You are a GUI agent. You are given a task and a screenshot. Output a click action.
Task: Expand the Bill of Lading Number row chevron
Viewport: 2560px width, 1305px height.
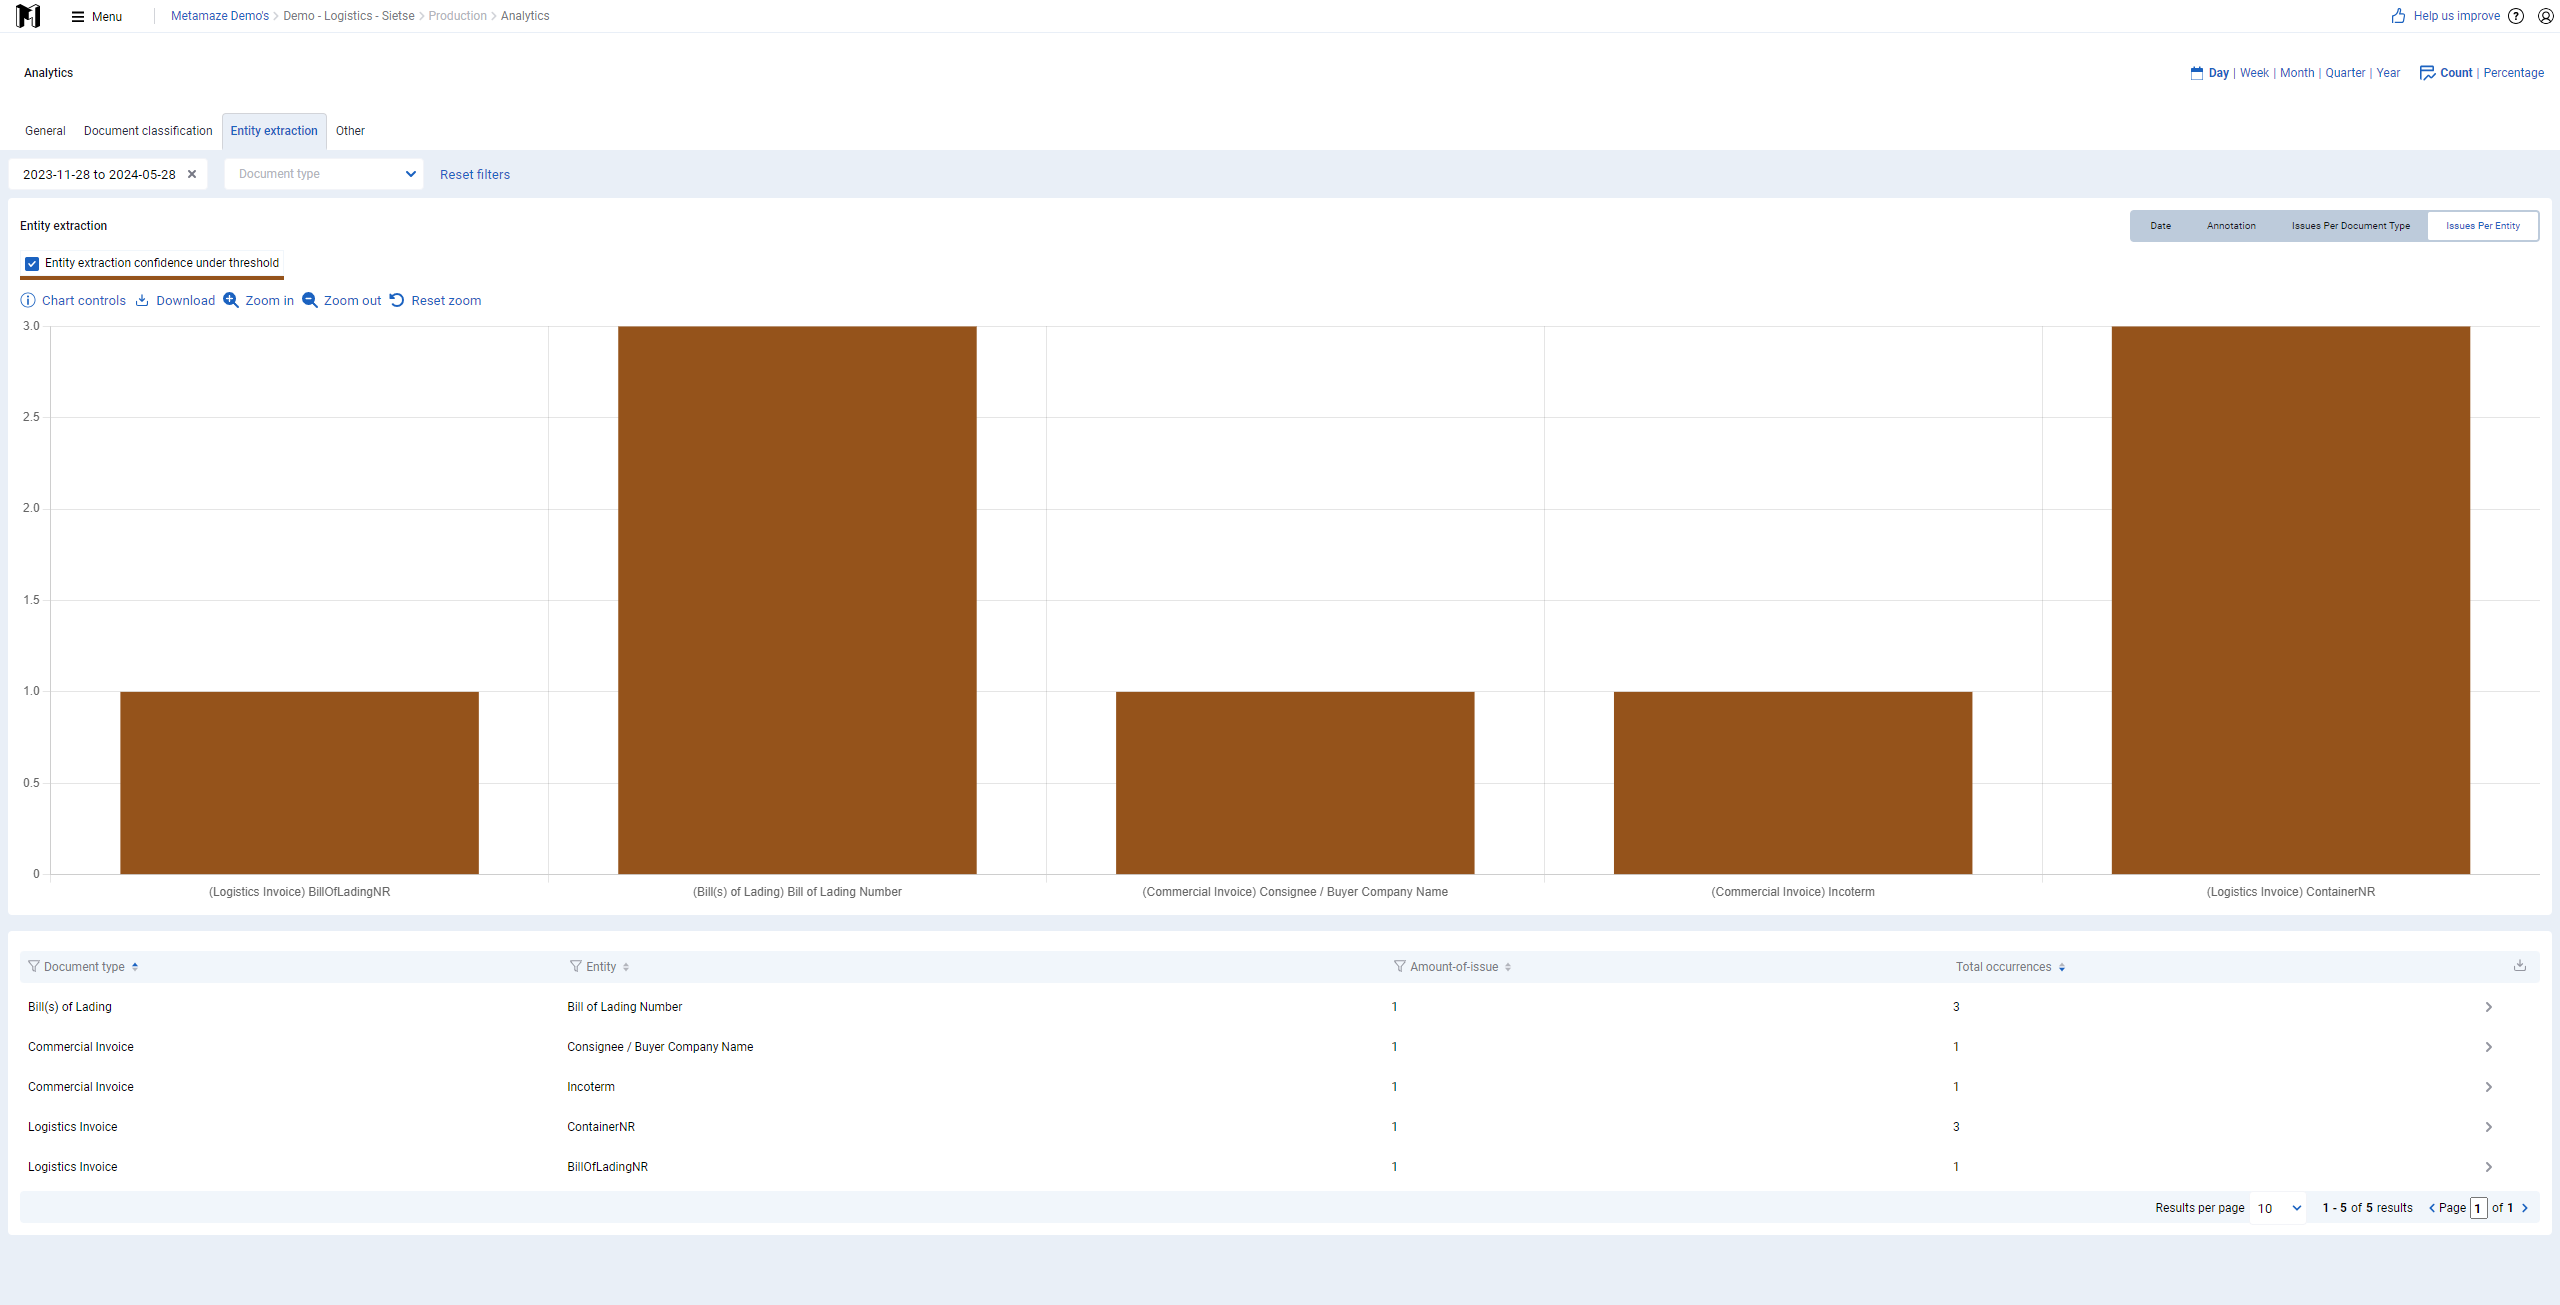(2489, 1007)
